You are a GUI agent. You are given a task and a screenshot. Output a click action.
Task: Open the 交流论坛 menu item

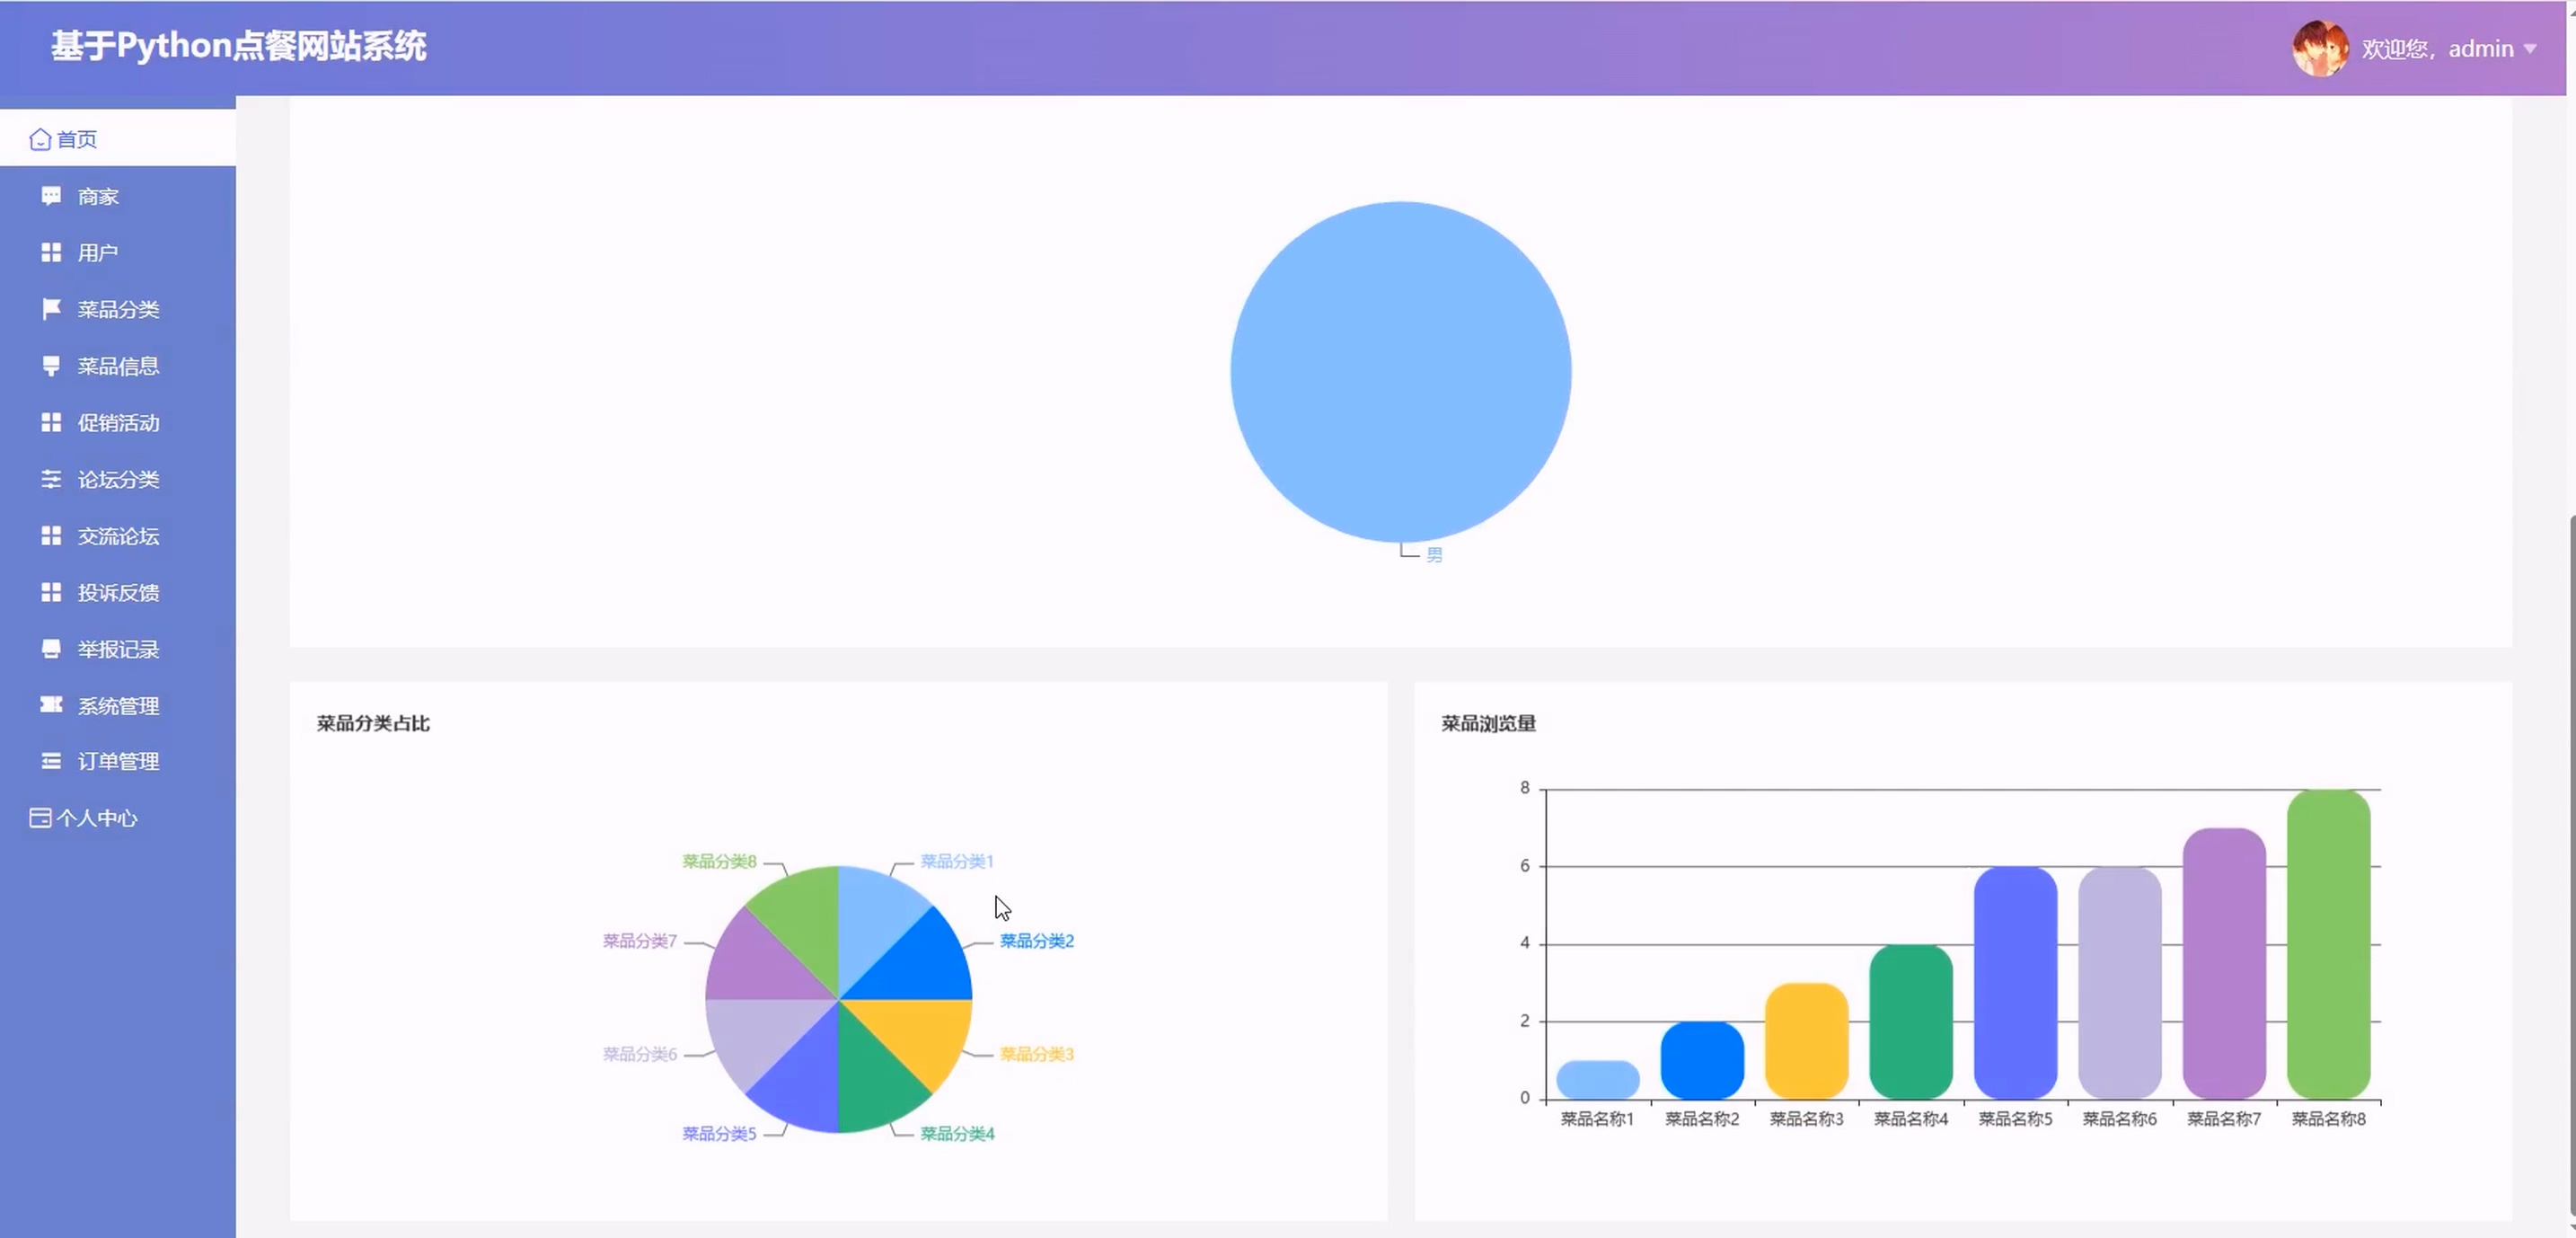coord(118,536)
